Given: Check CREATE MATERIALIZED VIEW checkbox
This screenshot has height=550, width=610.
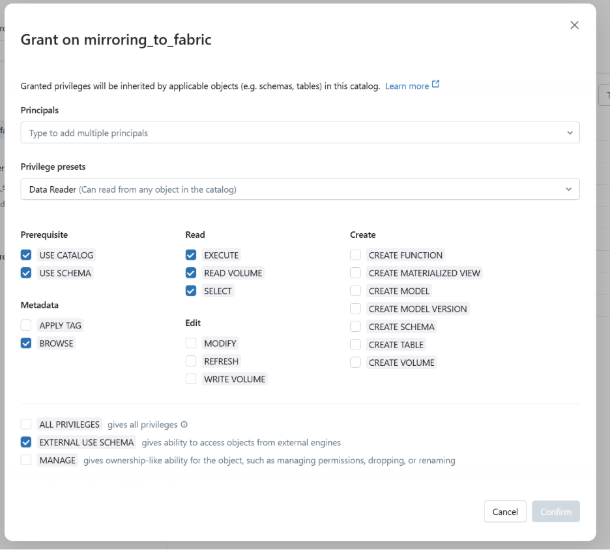Looking at the screenshot, I should point(356,273).
